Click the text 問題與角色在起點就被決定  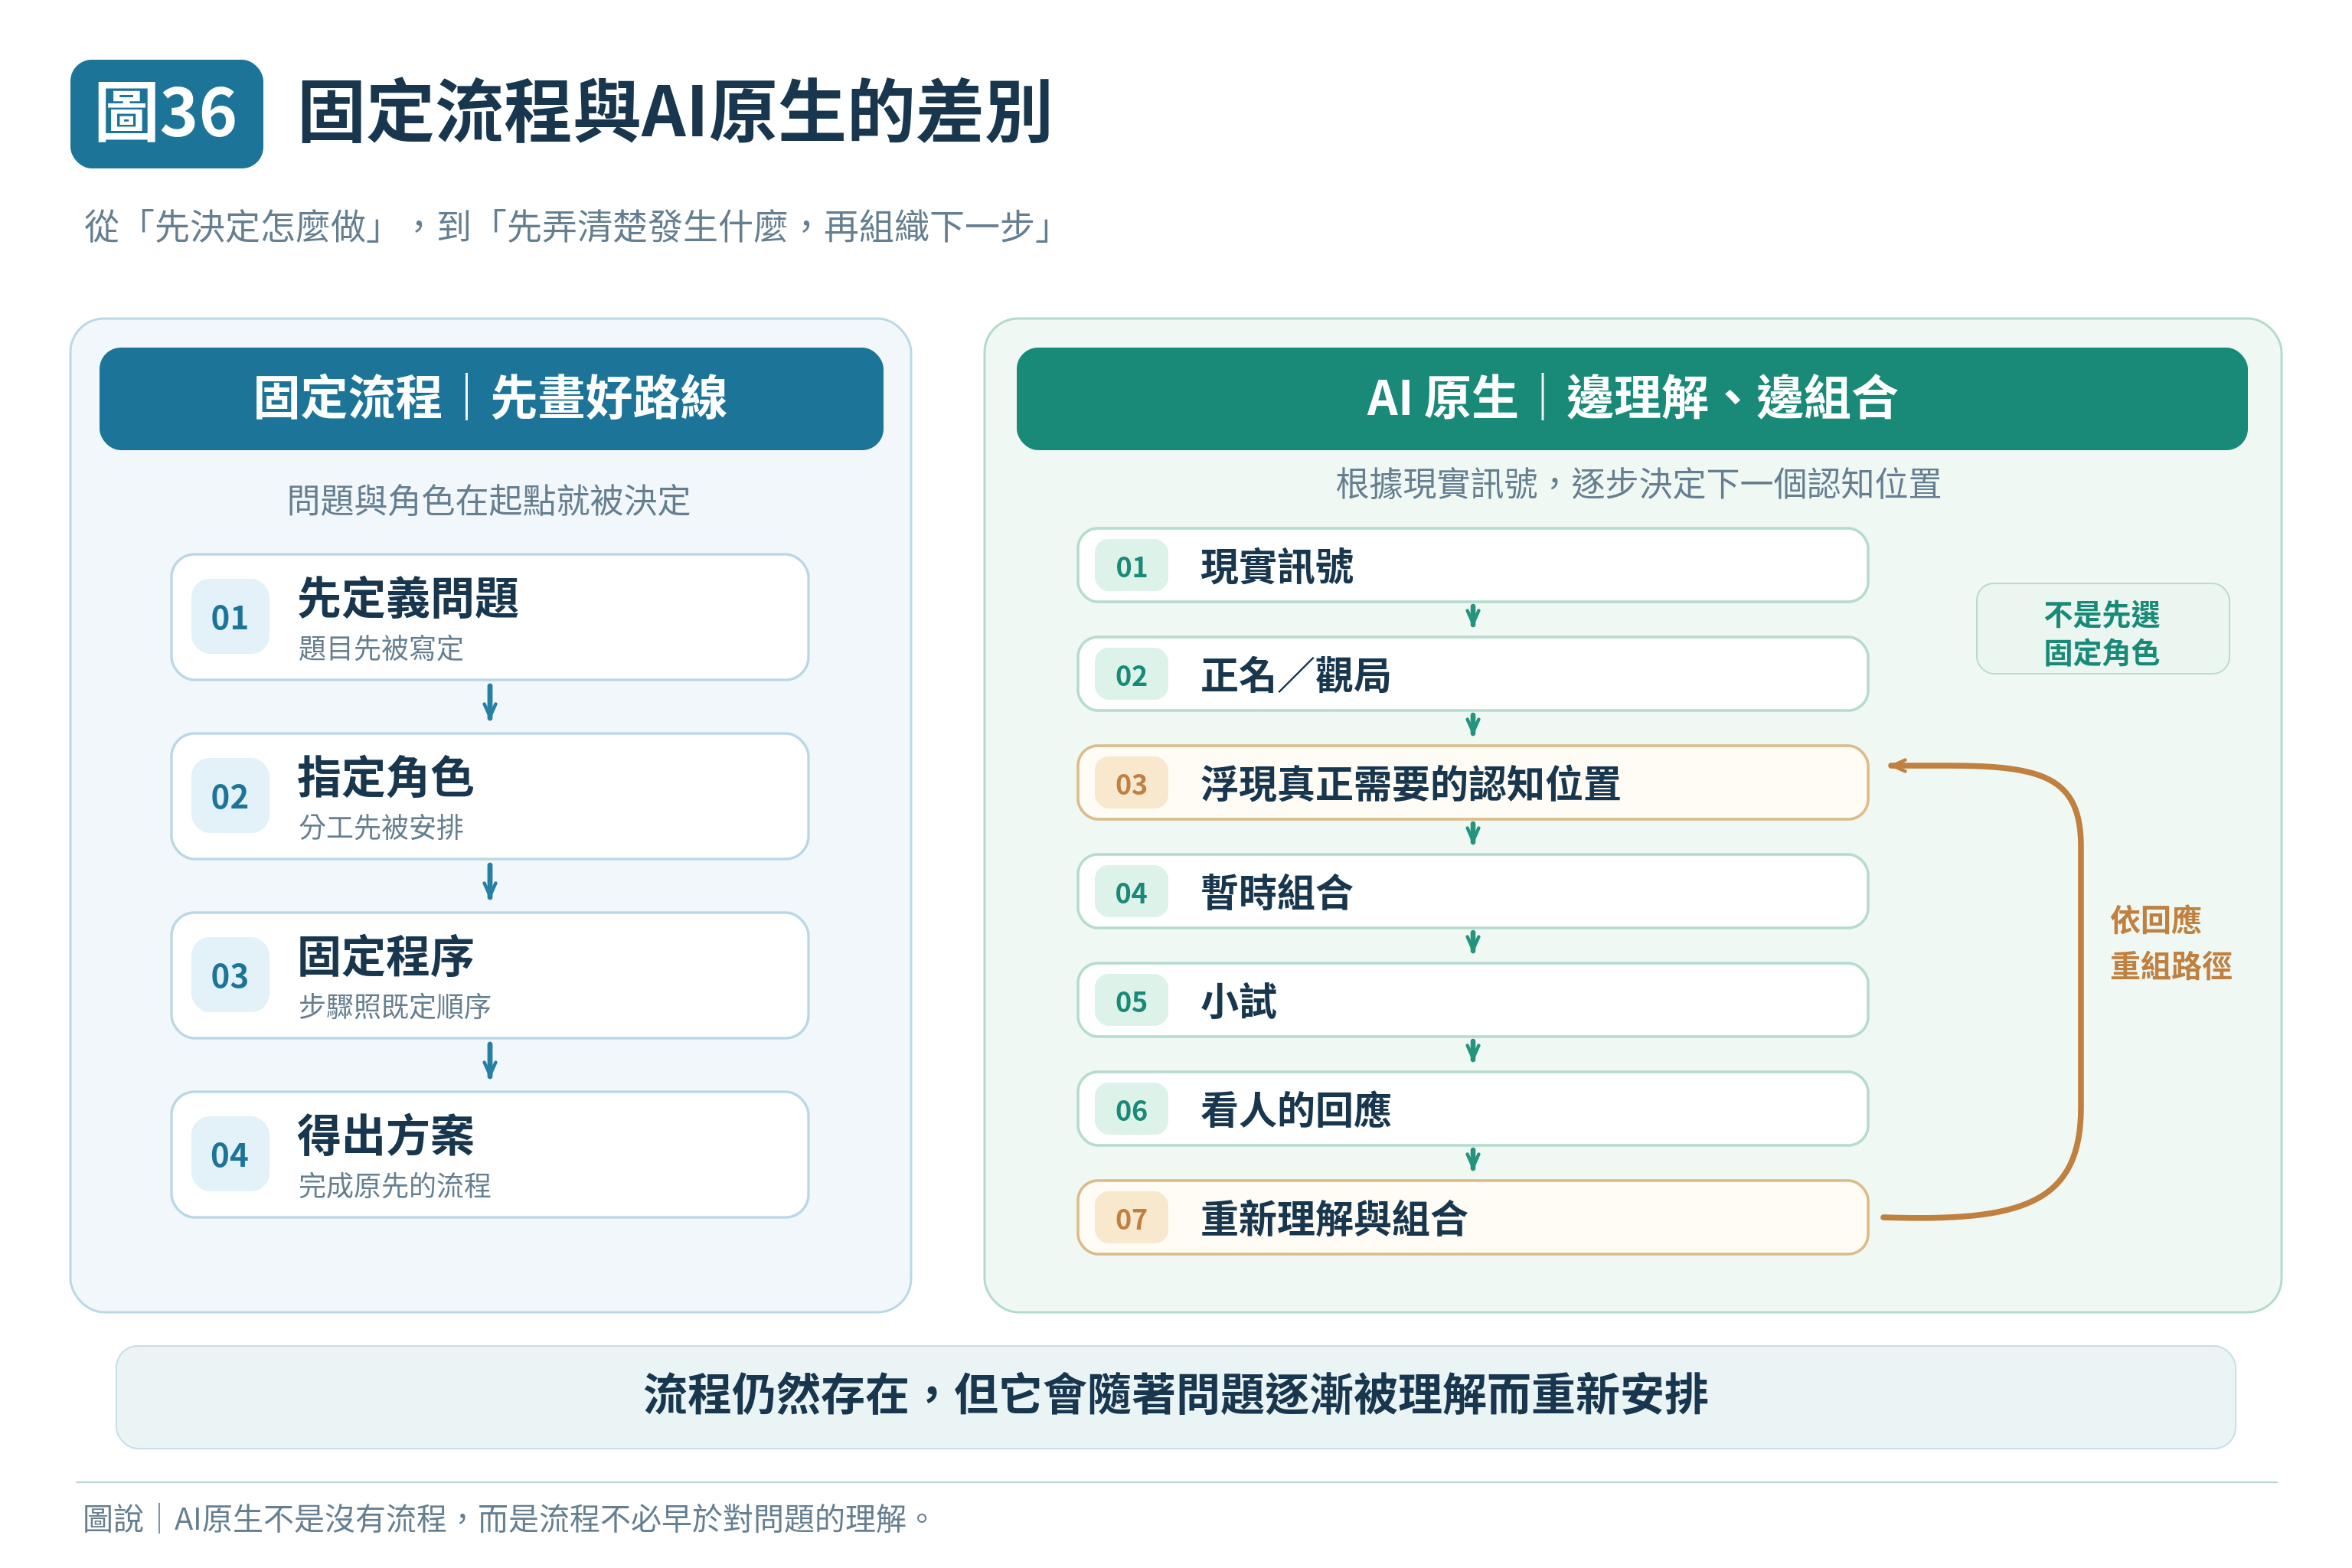(x=489, y=500)
